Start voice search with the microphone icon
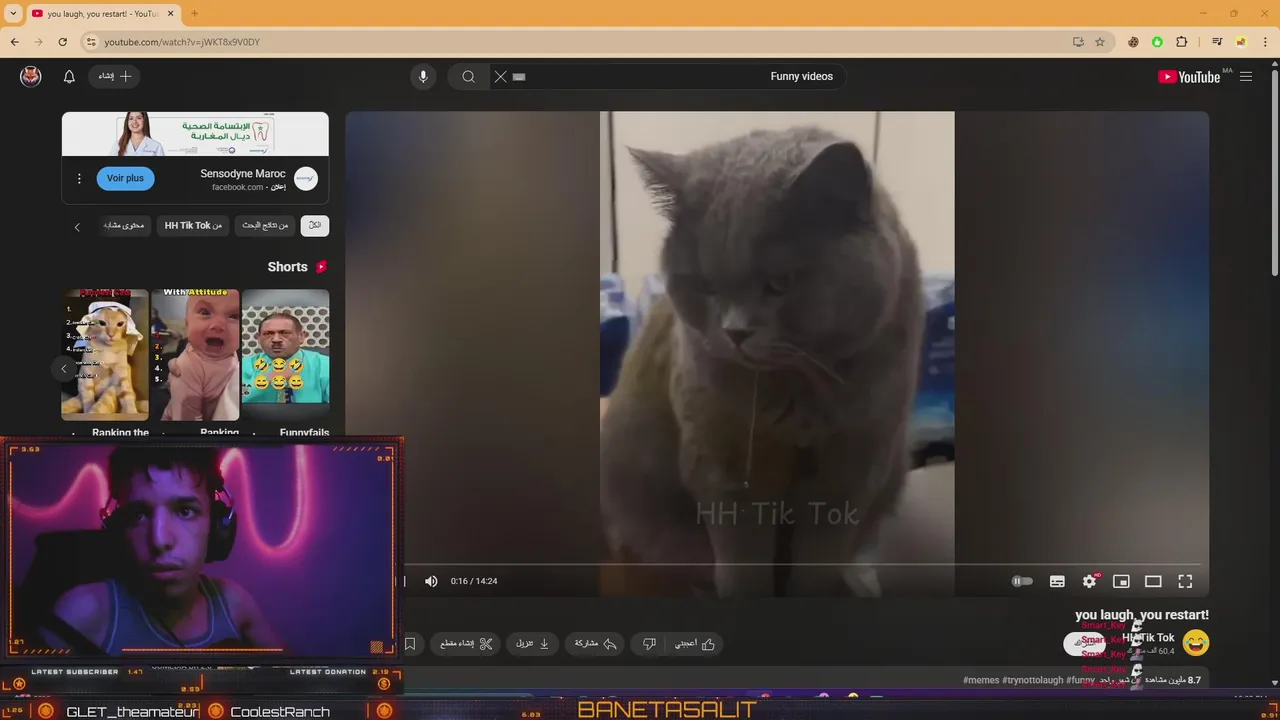1280x720 pixels. coord(423,77)
